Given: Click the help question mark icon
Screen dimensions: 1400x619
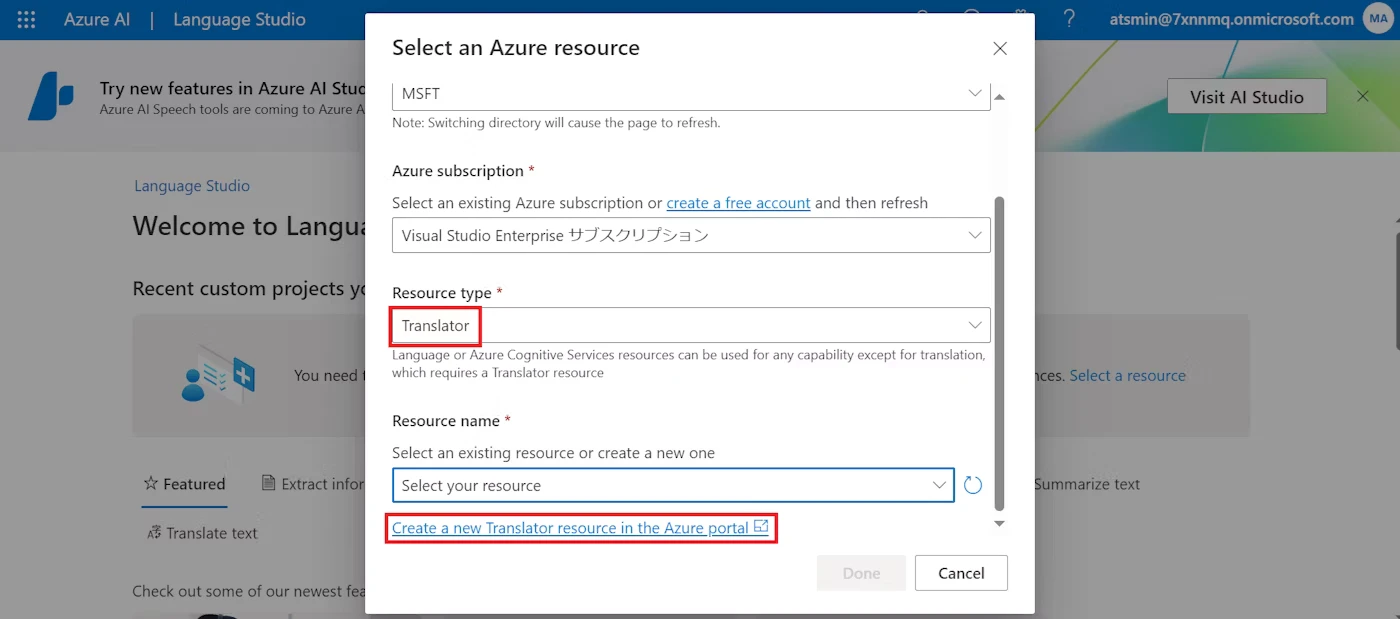Looking at the screenshot, I should point(1069,19).
